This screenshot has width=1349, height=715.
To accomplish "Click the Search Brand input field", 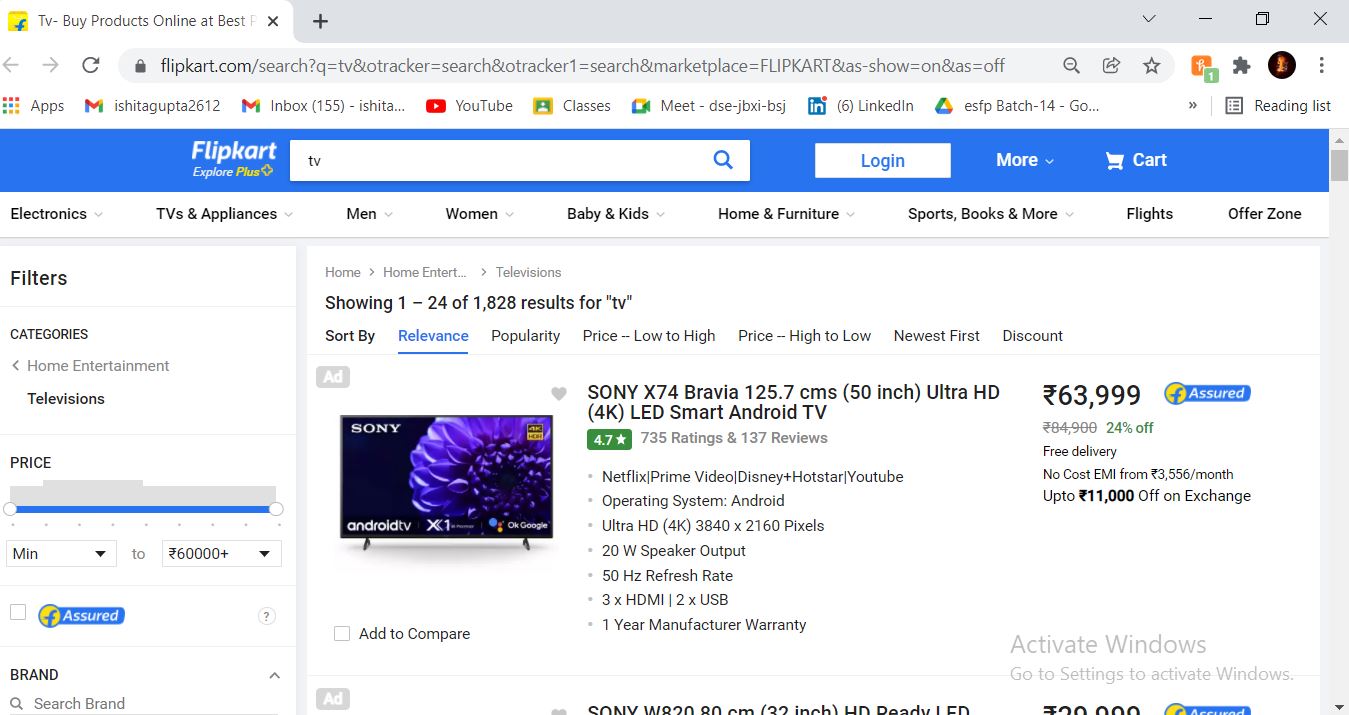I will (x=145, y=704).
